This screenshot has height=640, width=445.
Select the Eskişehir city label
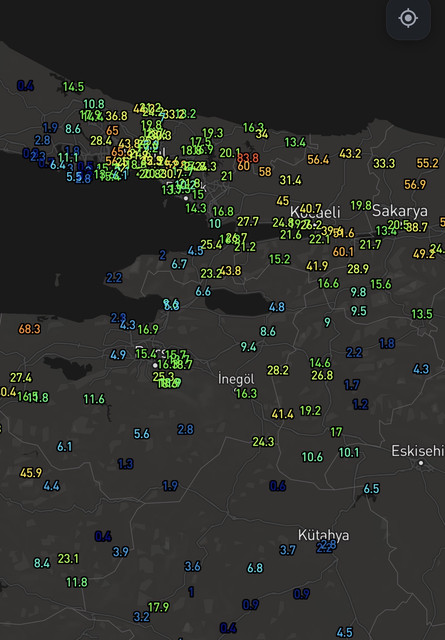(418, 451)
